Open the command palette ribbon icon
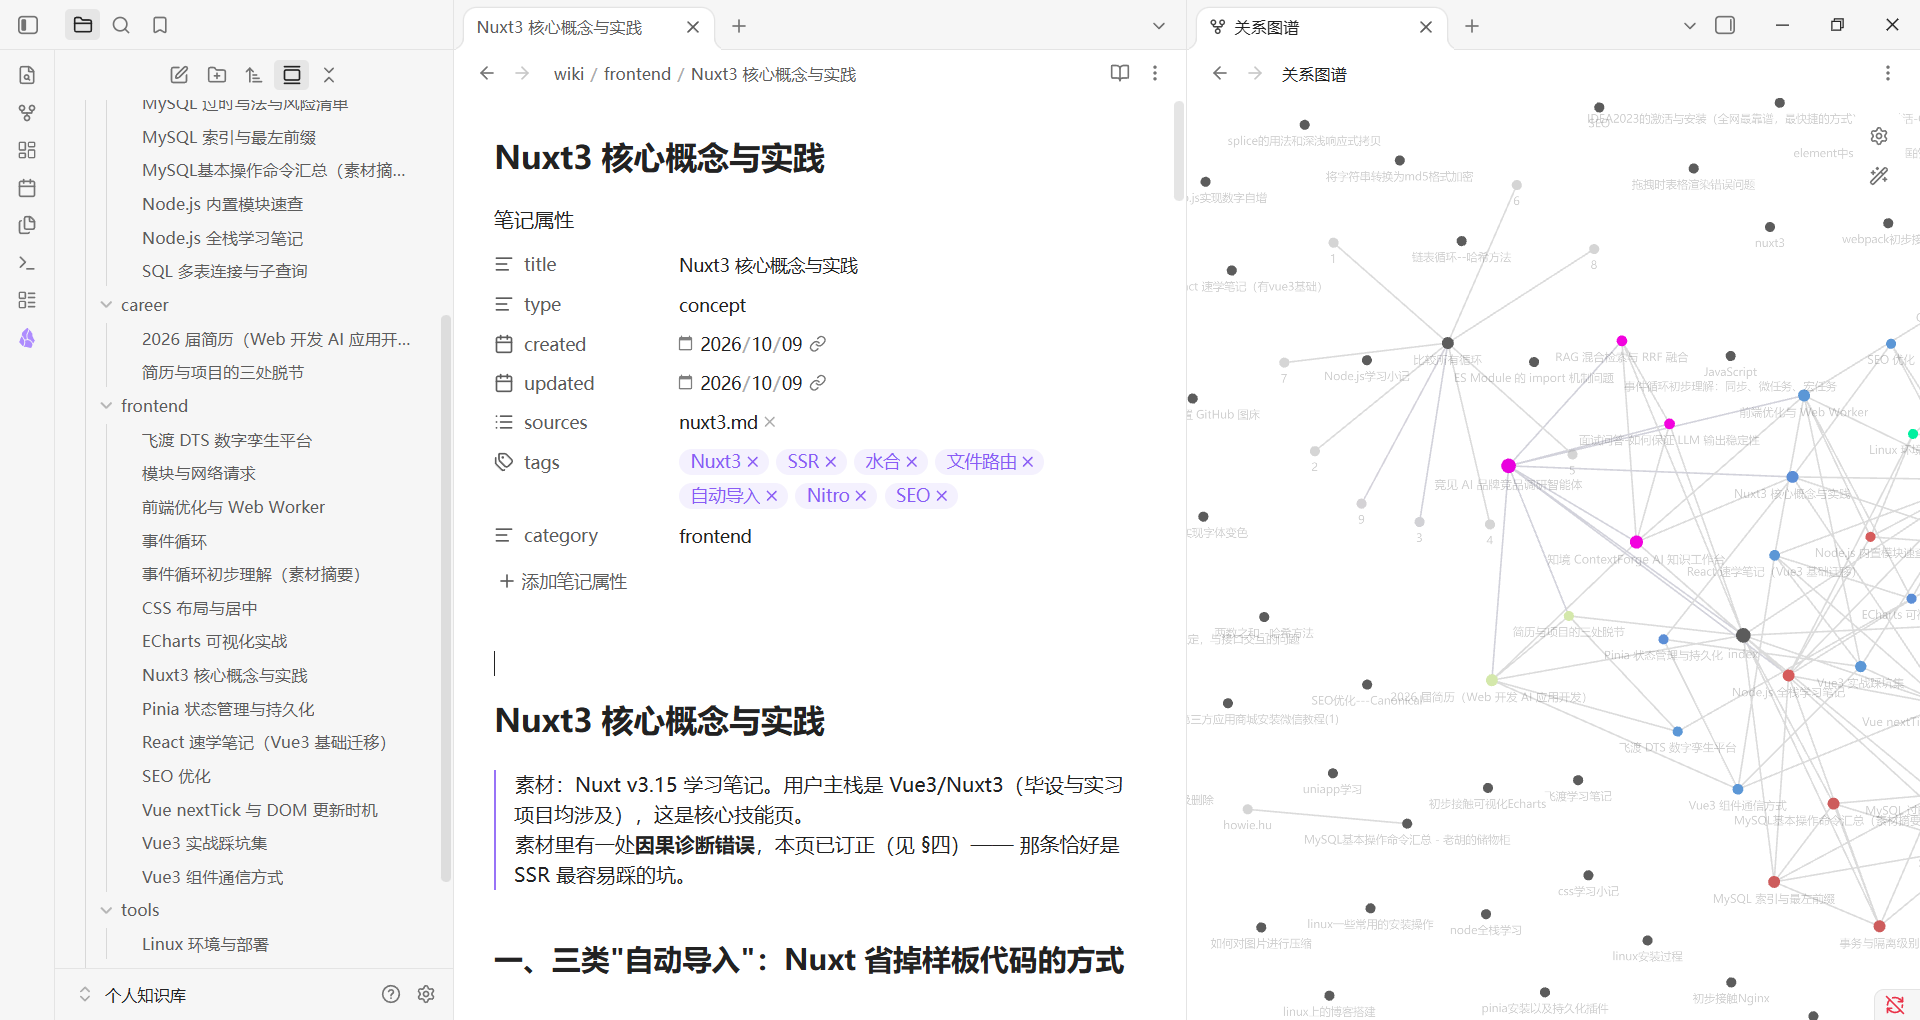The height and width of the screenshot is (1020, 1920). pos(27,263)
